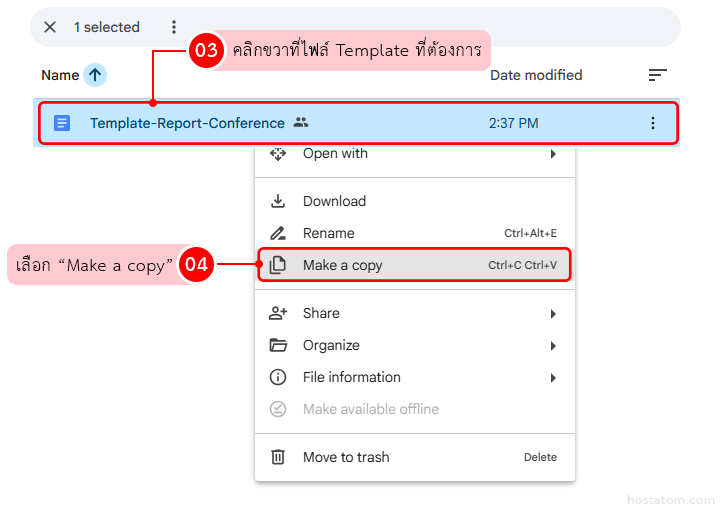The image size is (720, 511).
Task: Open more actions beside '1 selected'
Action: [x=174, y=27]
